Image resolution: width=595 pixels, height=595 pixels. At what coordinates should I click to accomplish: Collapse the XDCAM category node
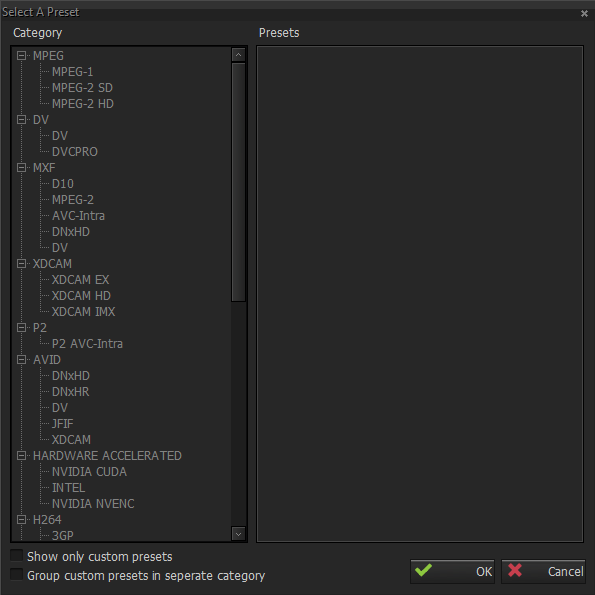[21, 263]
